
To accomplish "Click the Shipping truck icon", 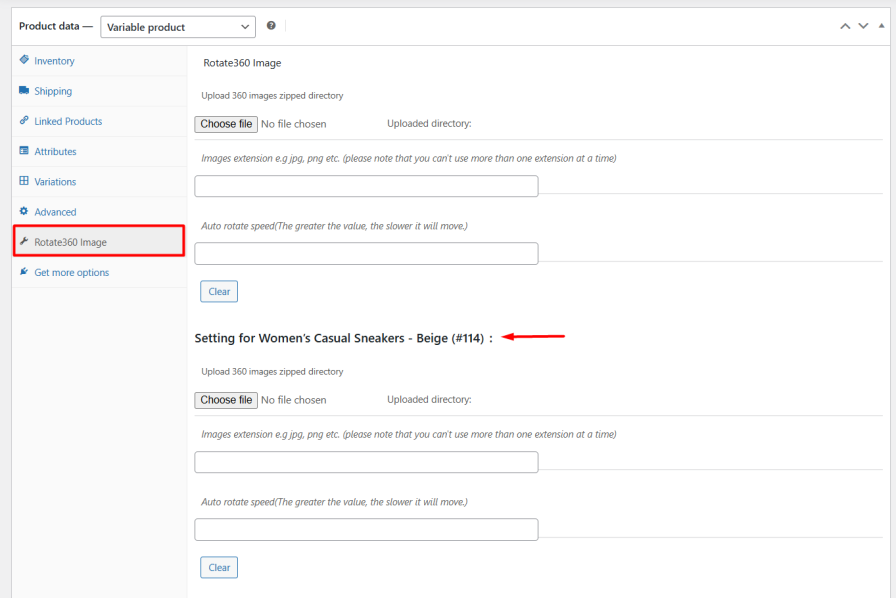I will click(24, 90).
